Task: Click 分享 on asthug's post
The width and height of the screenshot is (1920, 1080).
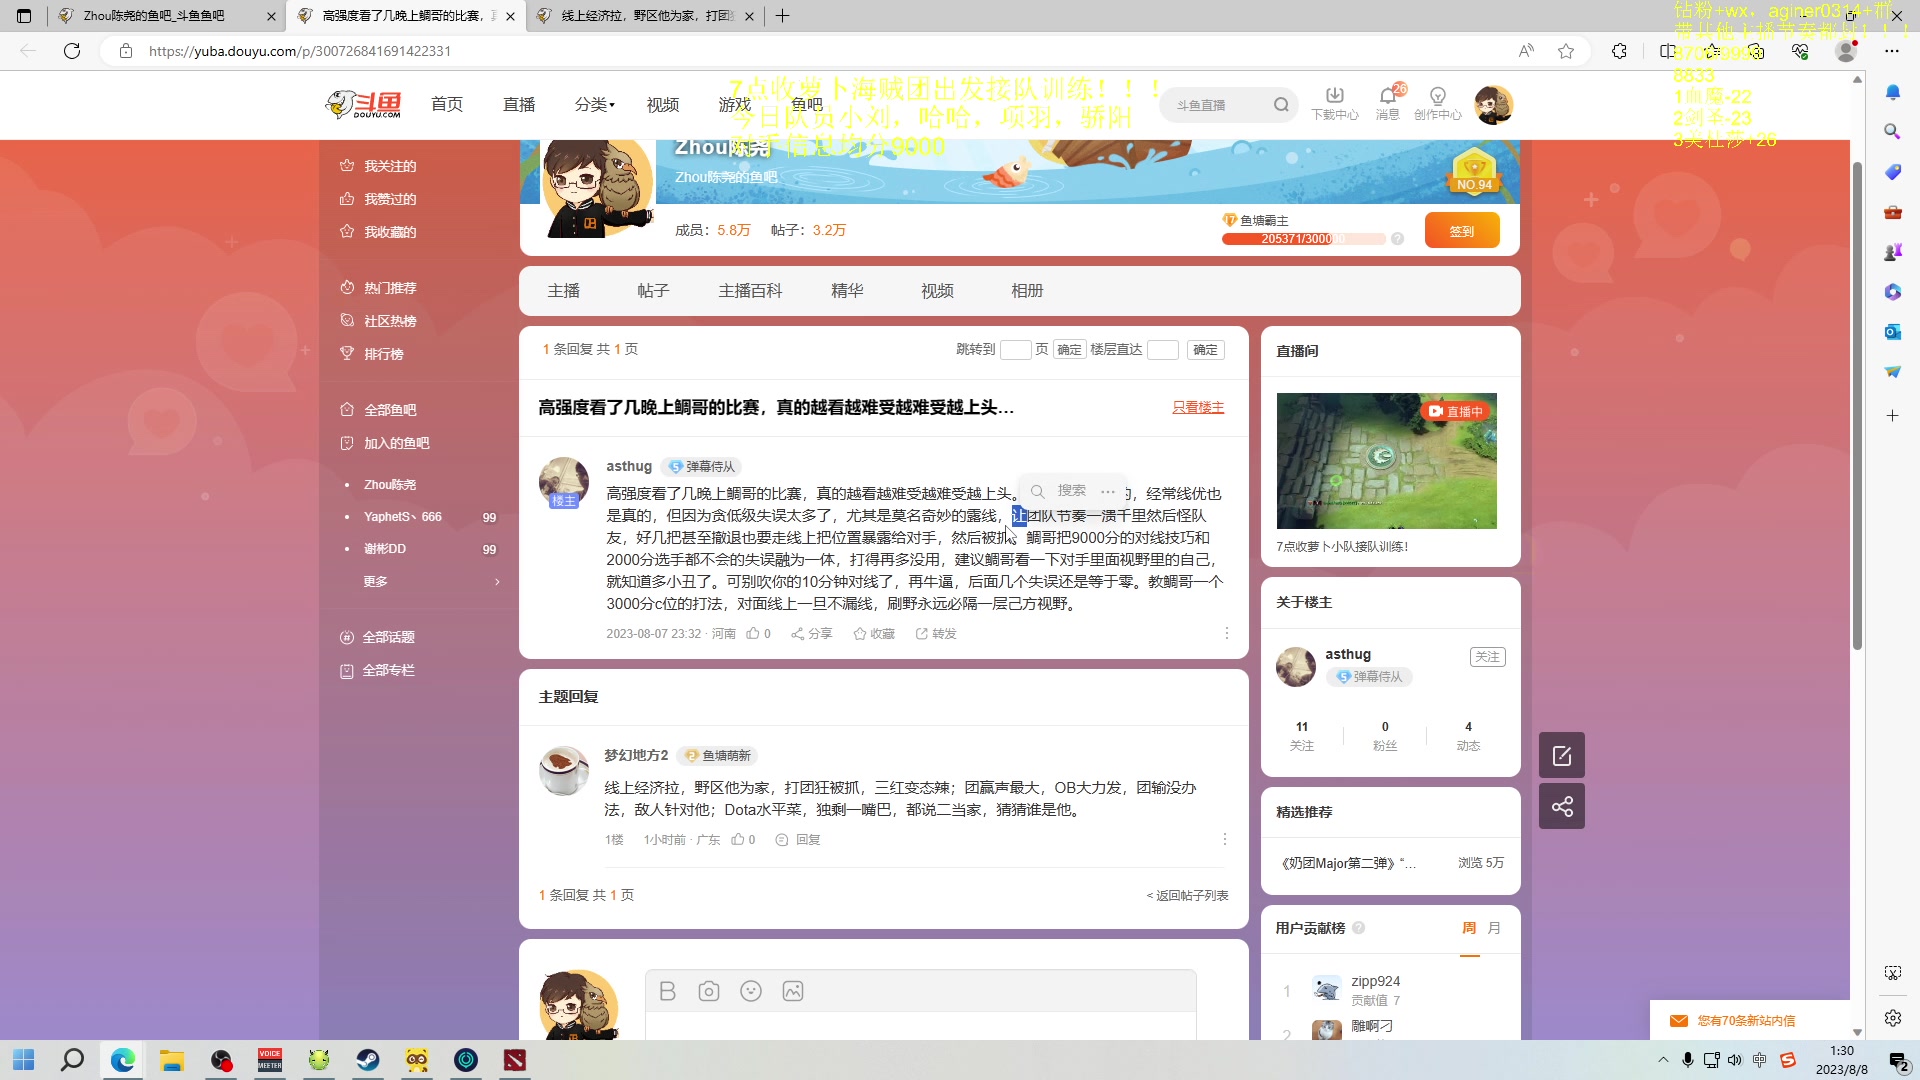Action: point(812,634)
